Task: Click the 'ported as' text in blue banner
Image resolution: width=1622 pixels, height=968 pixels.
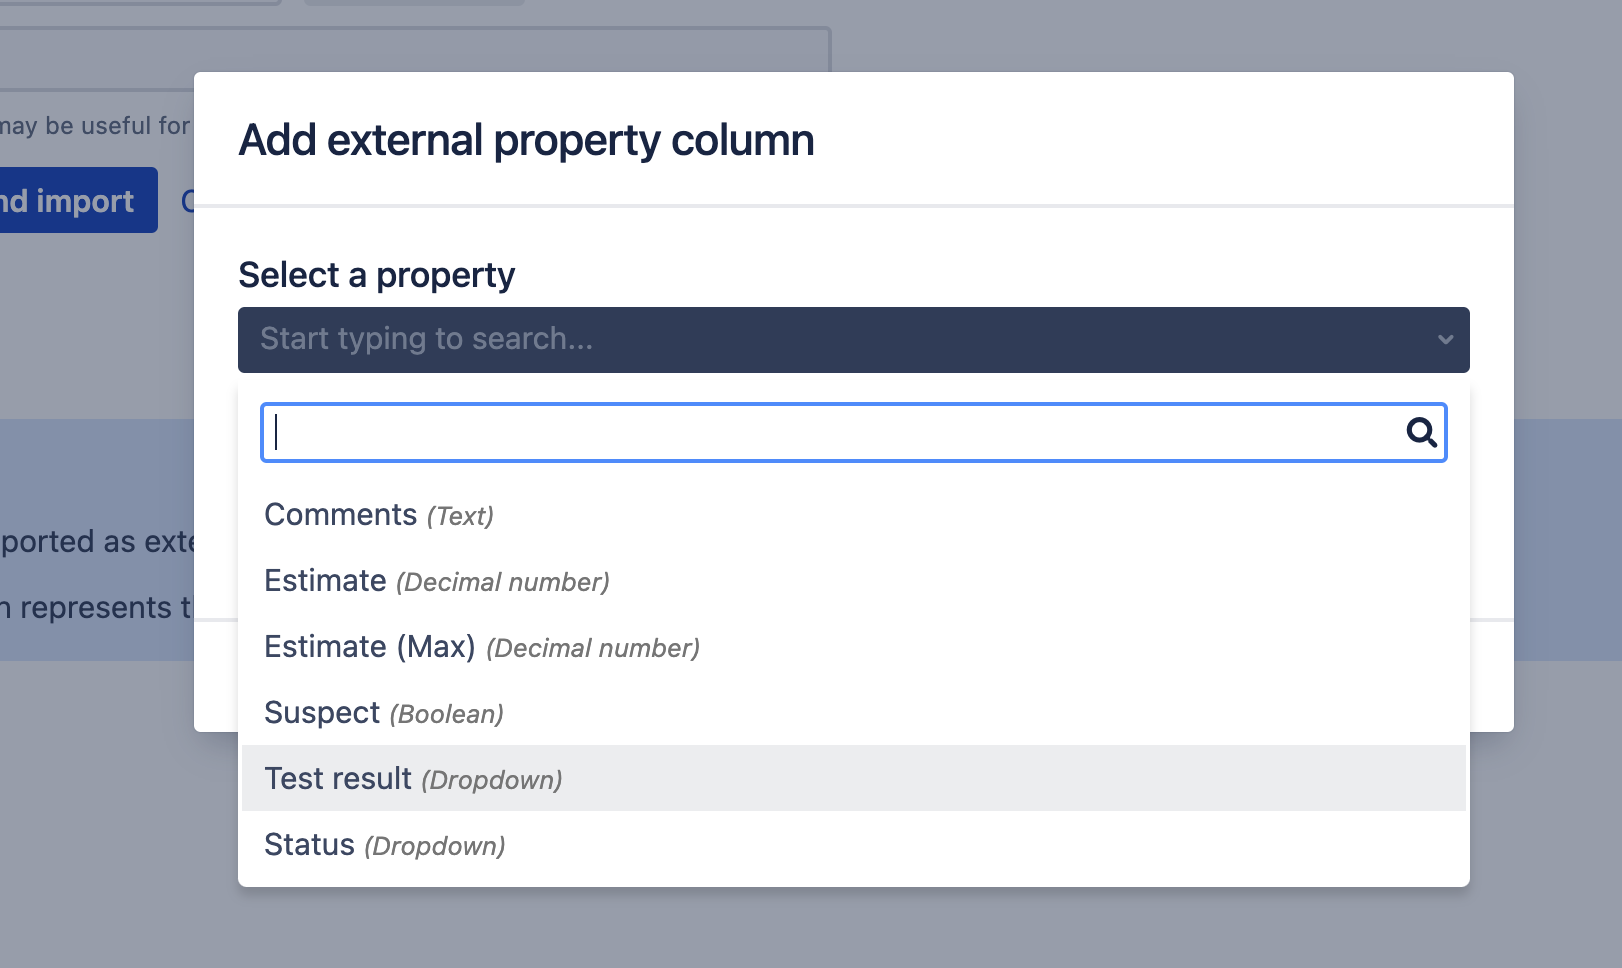Action: pyautogui.click(x=96, y=542)
